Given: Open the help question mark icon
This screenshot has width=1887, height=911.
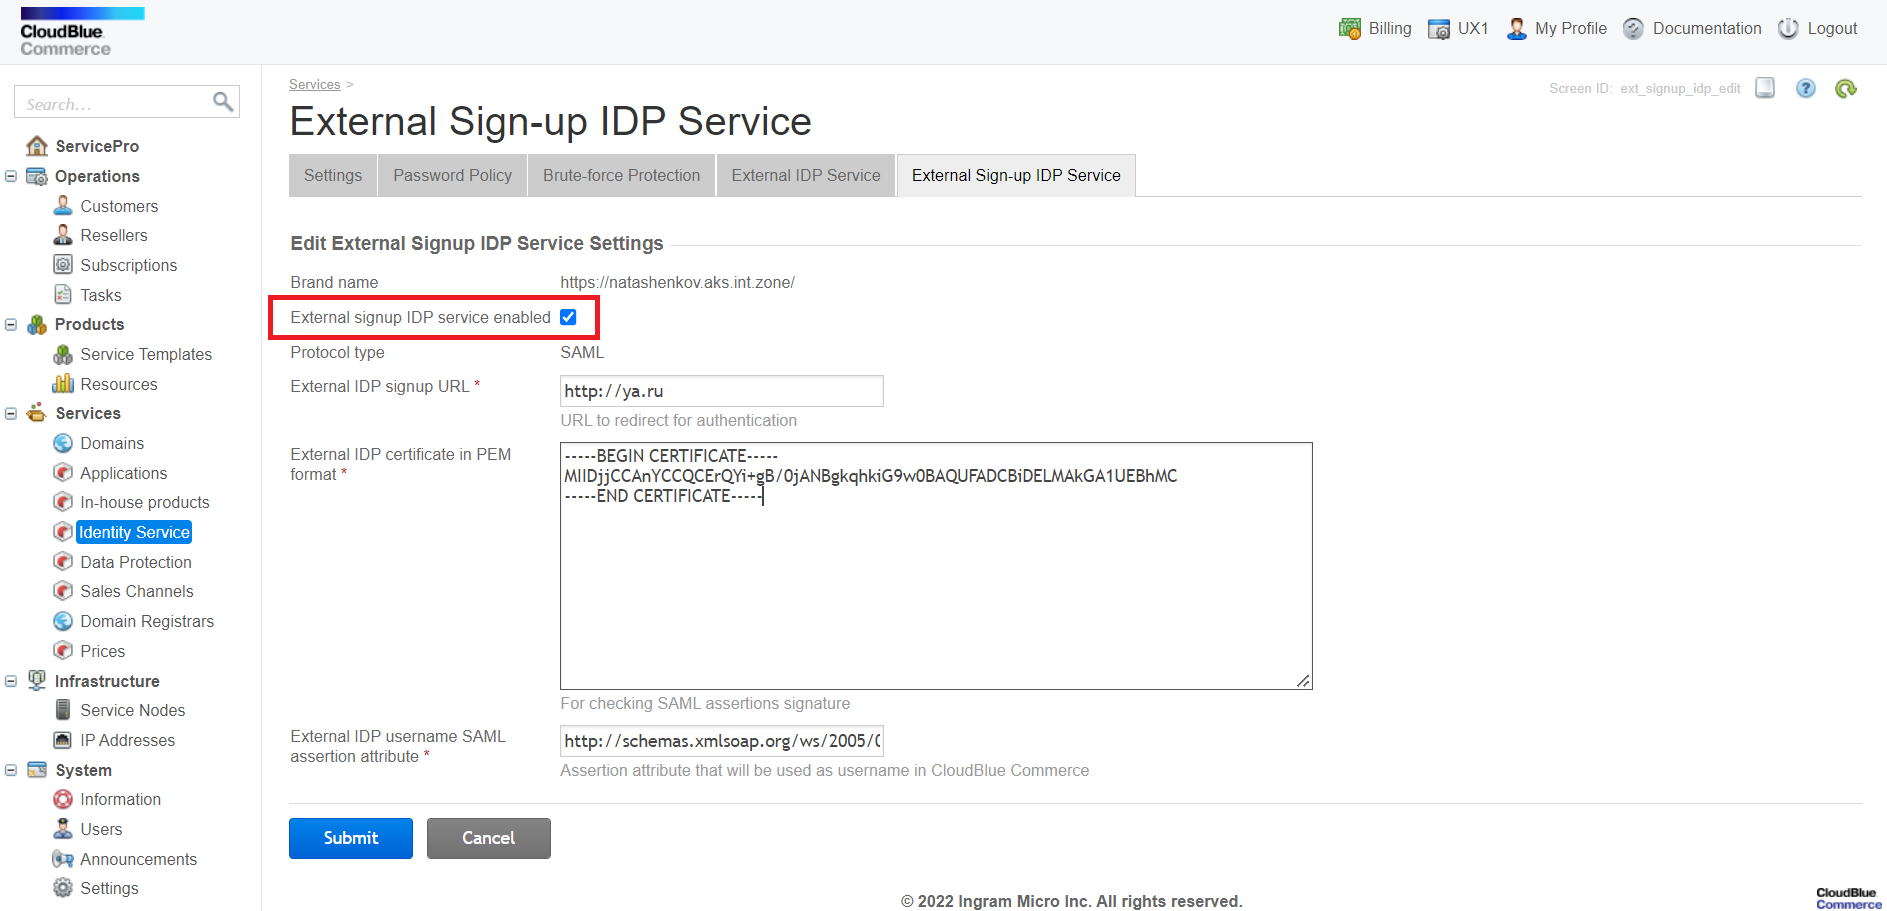Looking at the screenshot, I should (1805, 88).
